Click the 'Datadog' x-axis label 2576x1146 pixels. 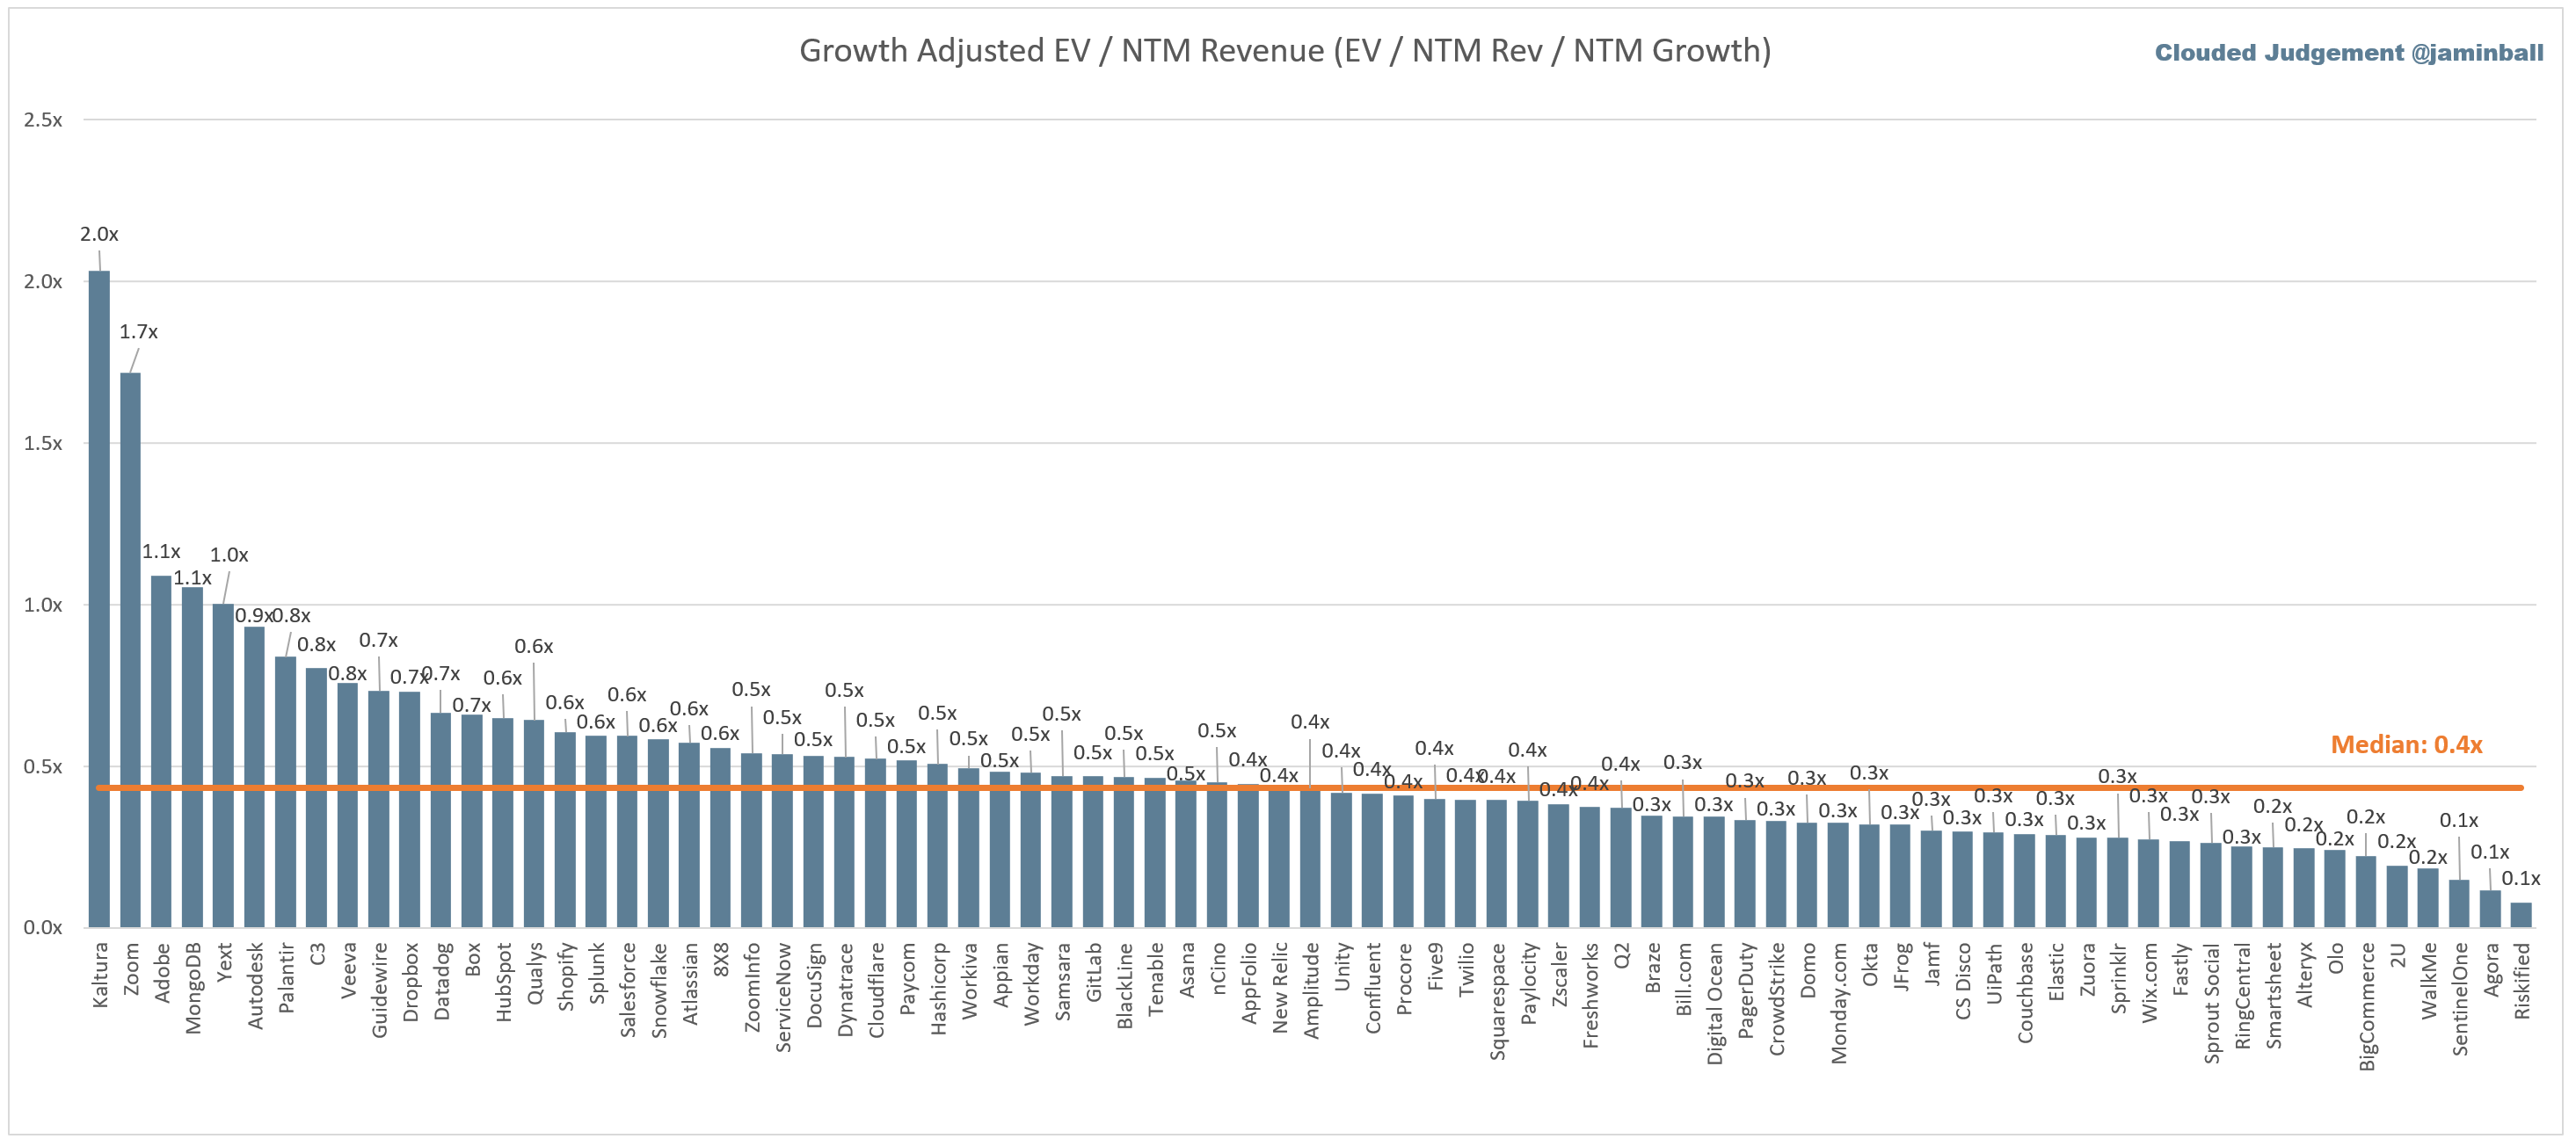(x=441, y=981)
